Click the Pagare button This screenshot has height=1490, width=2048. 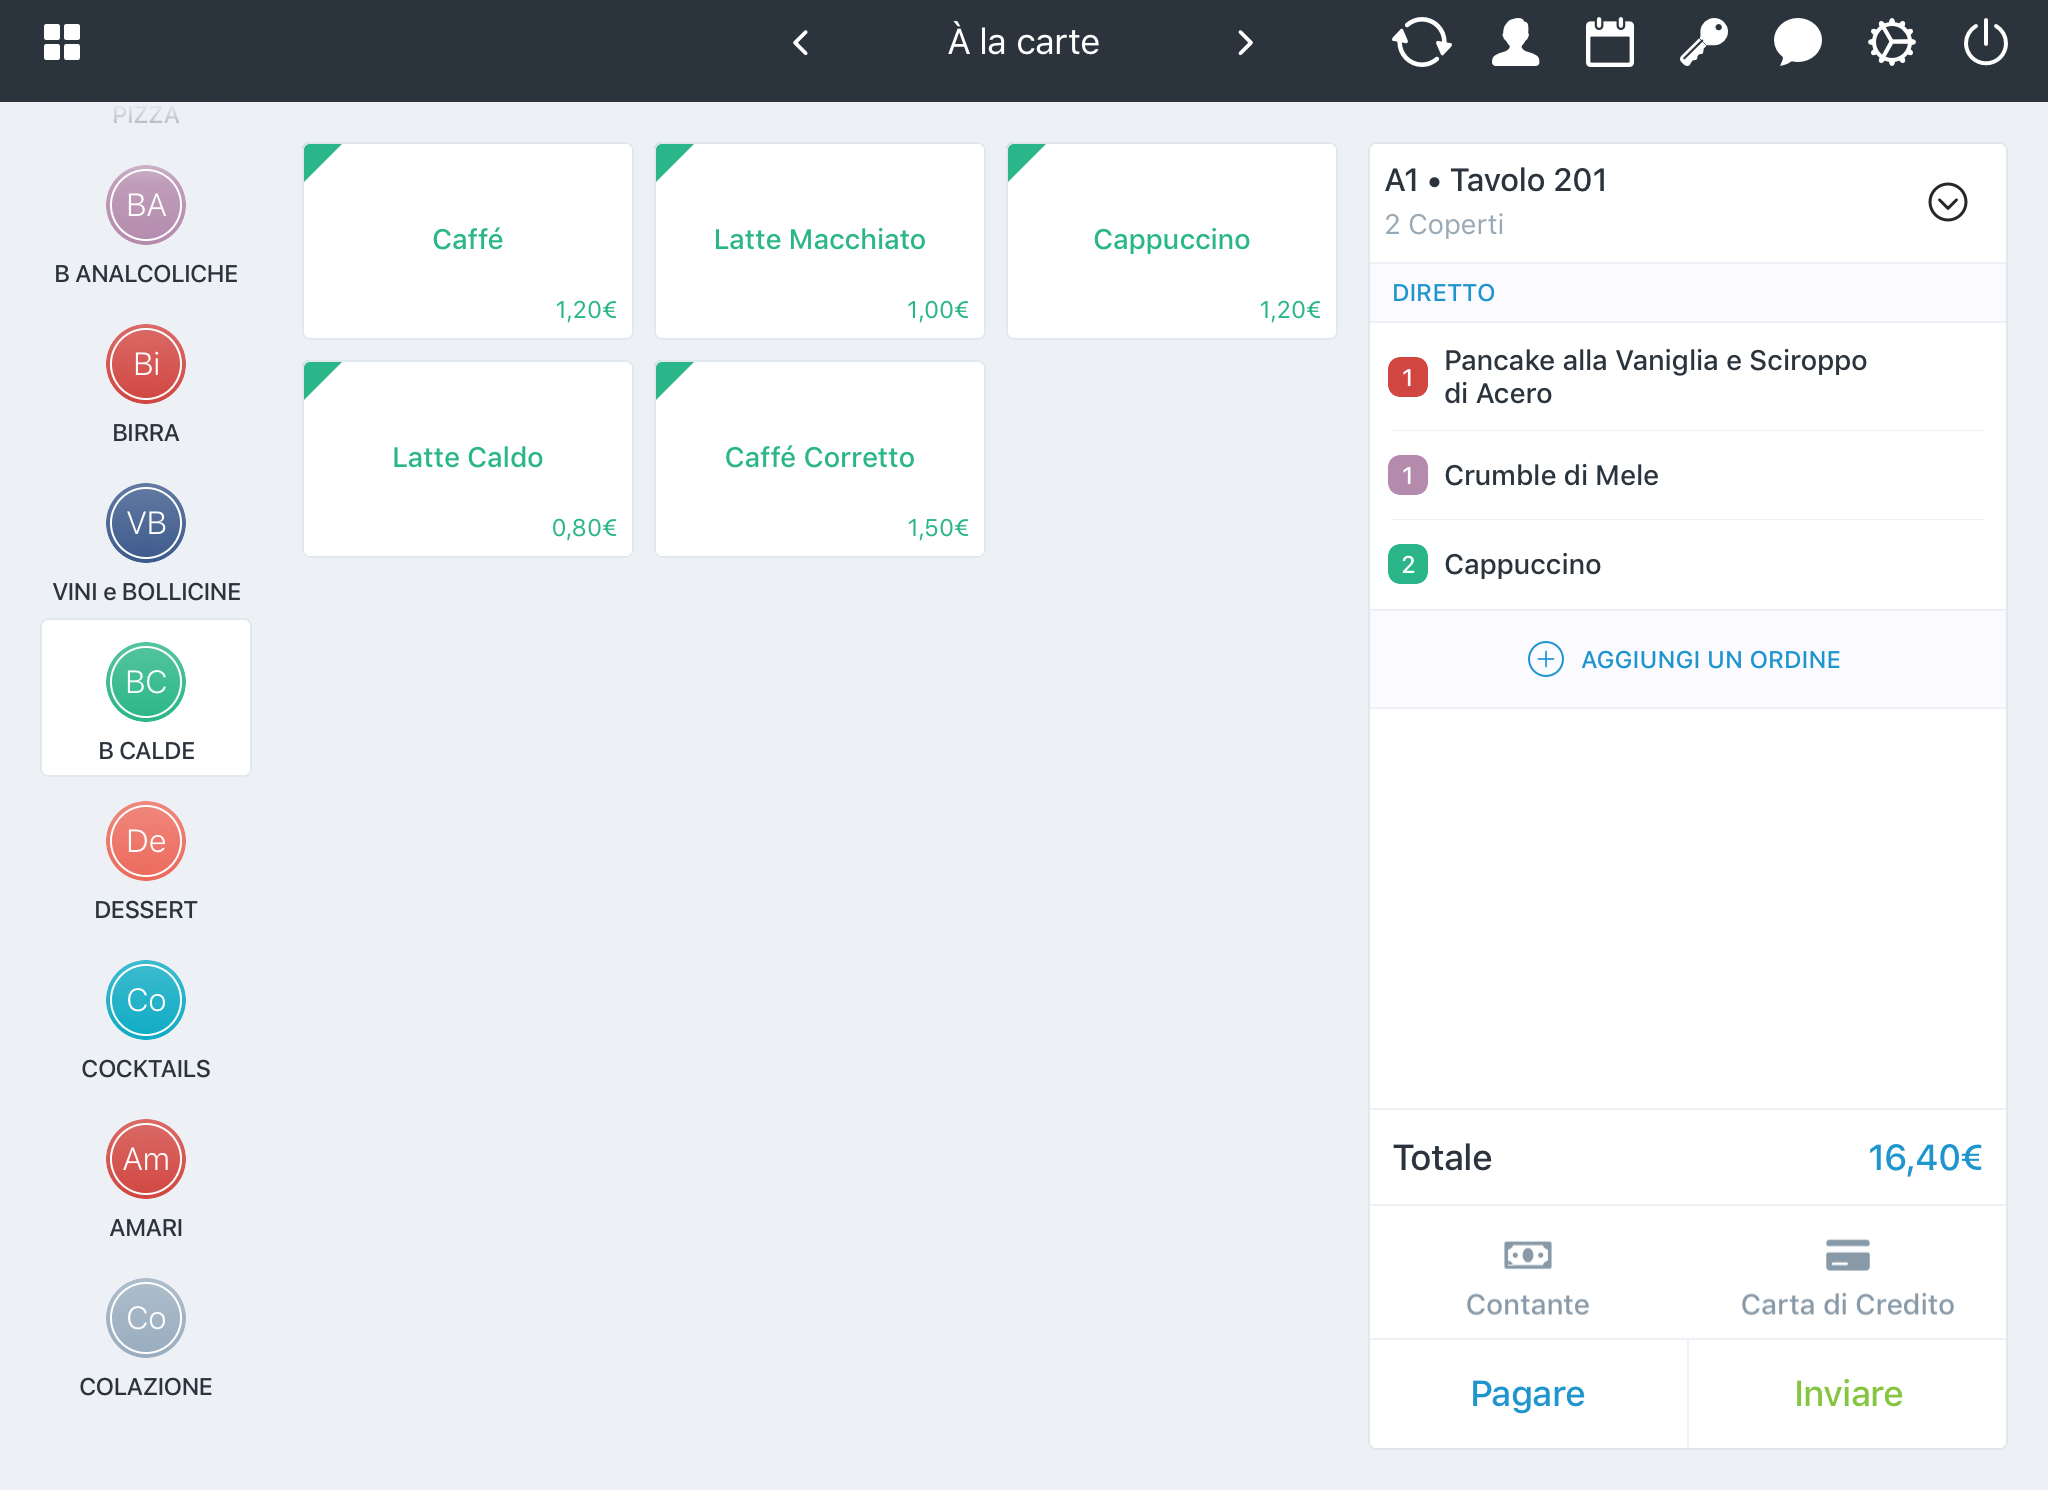[x=1528, y=1393]
